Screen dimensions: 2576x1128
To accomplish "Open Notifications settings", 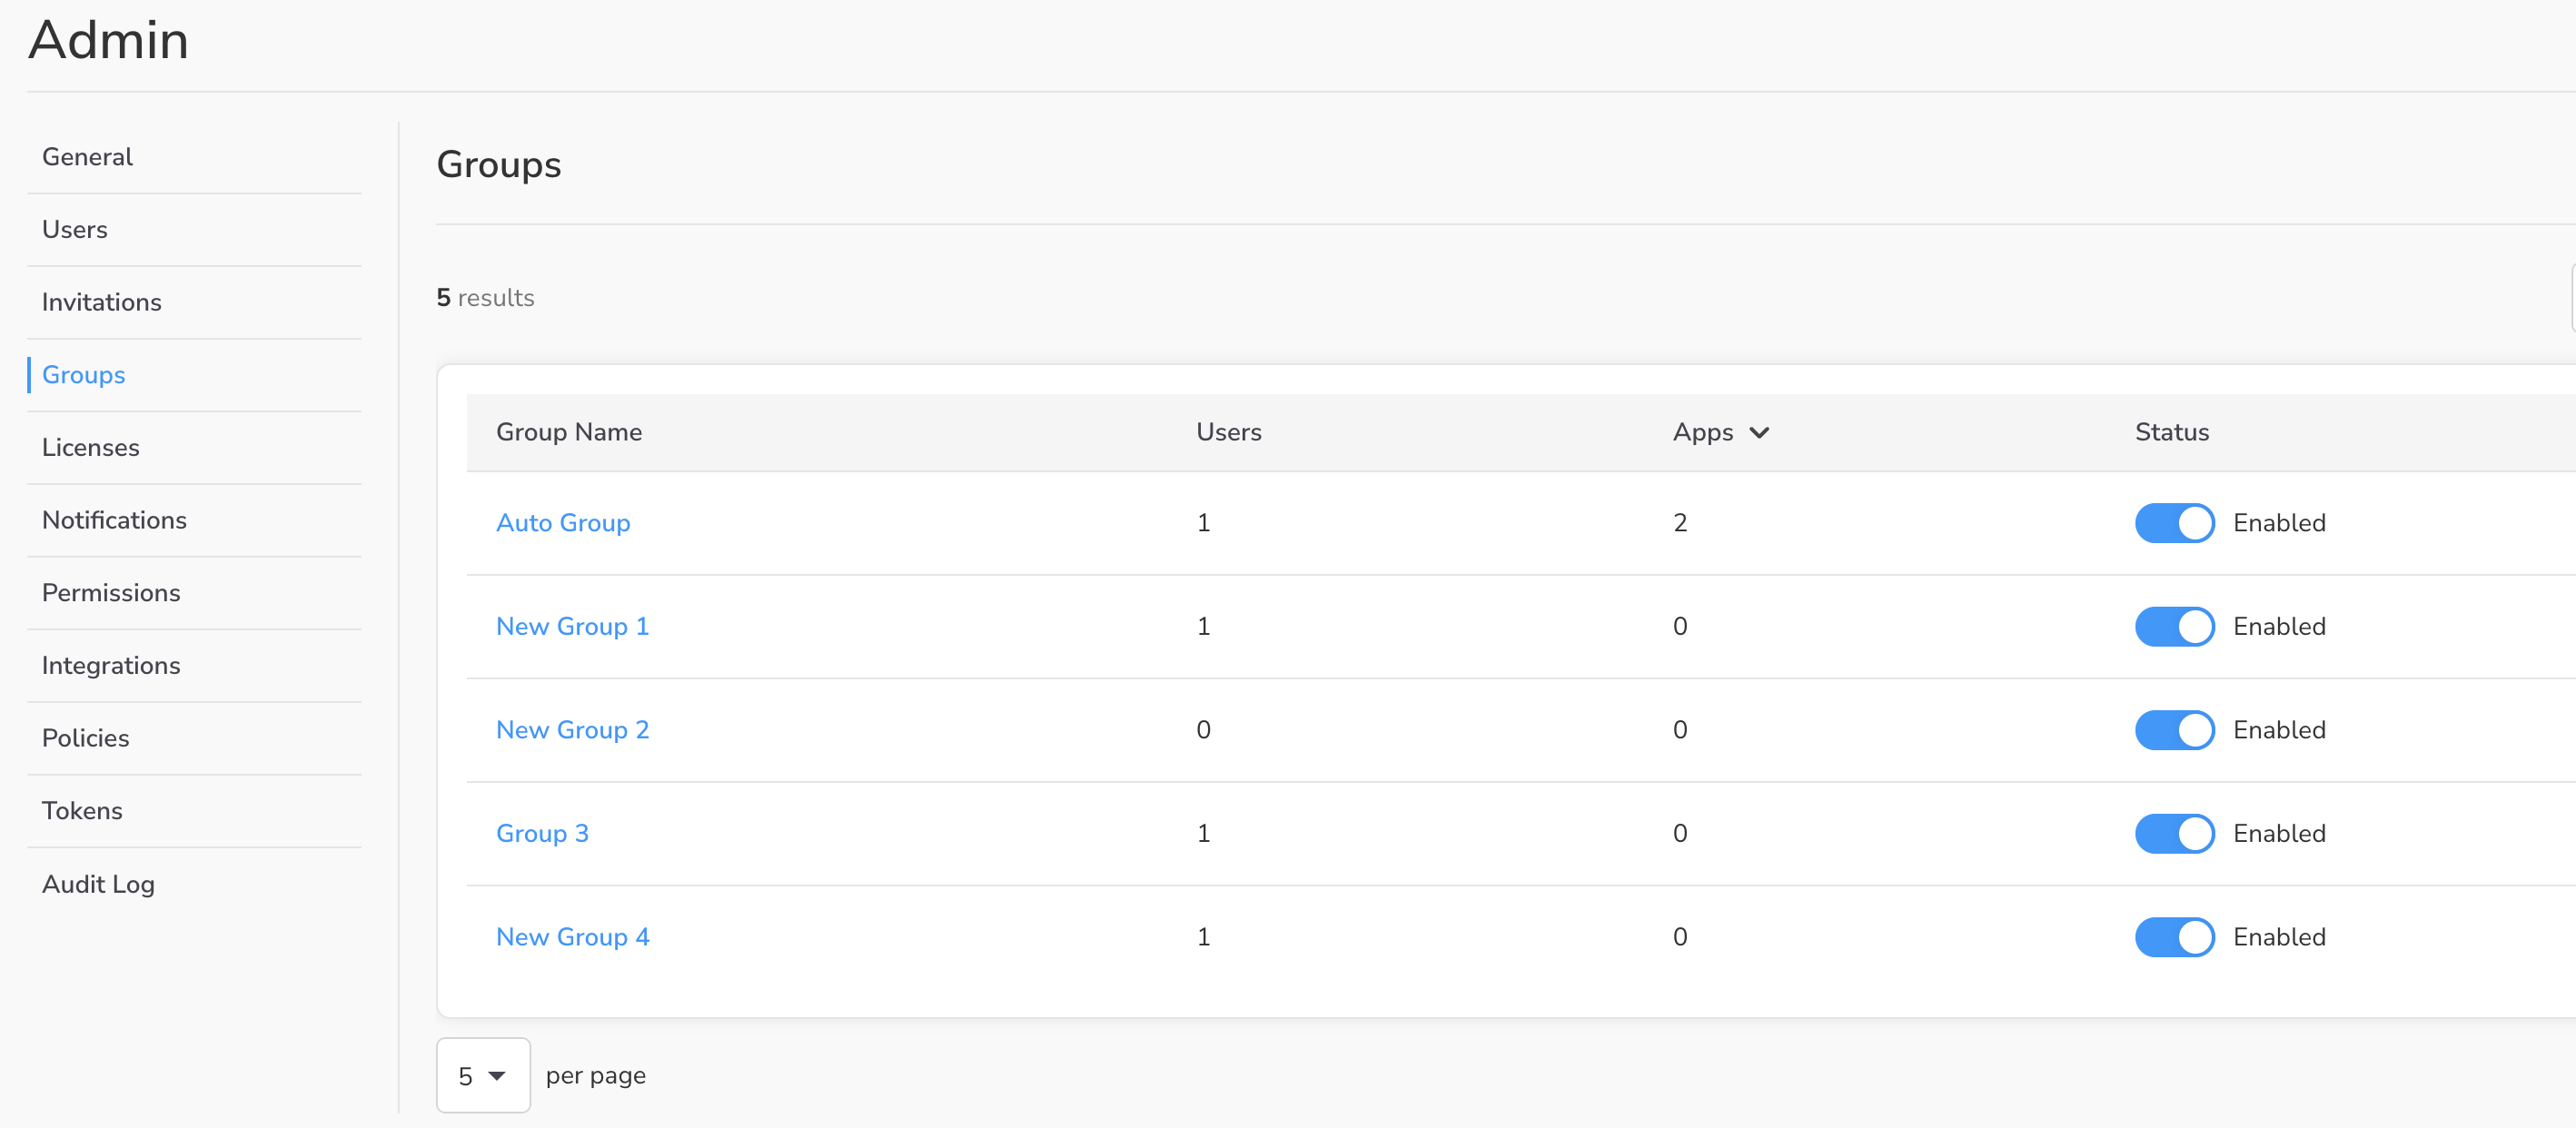I will point(115,520).
